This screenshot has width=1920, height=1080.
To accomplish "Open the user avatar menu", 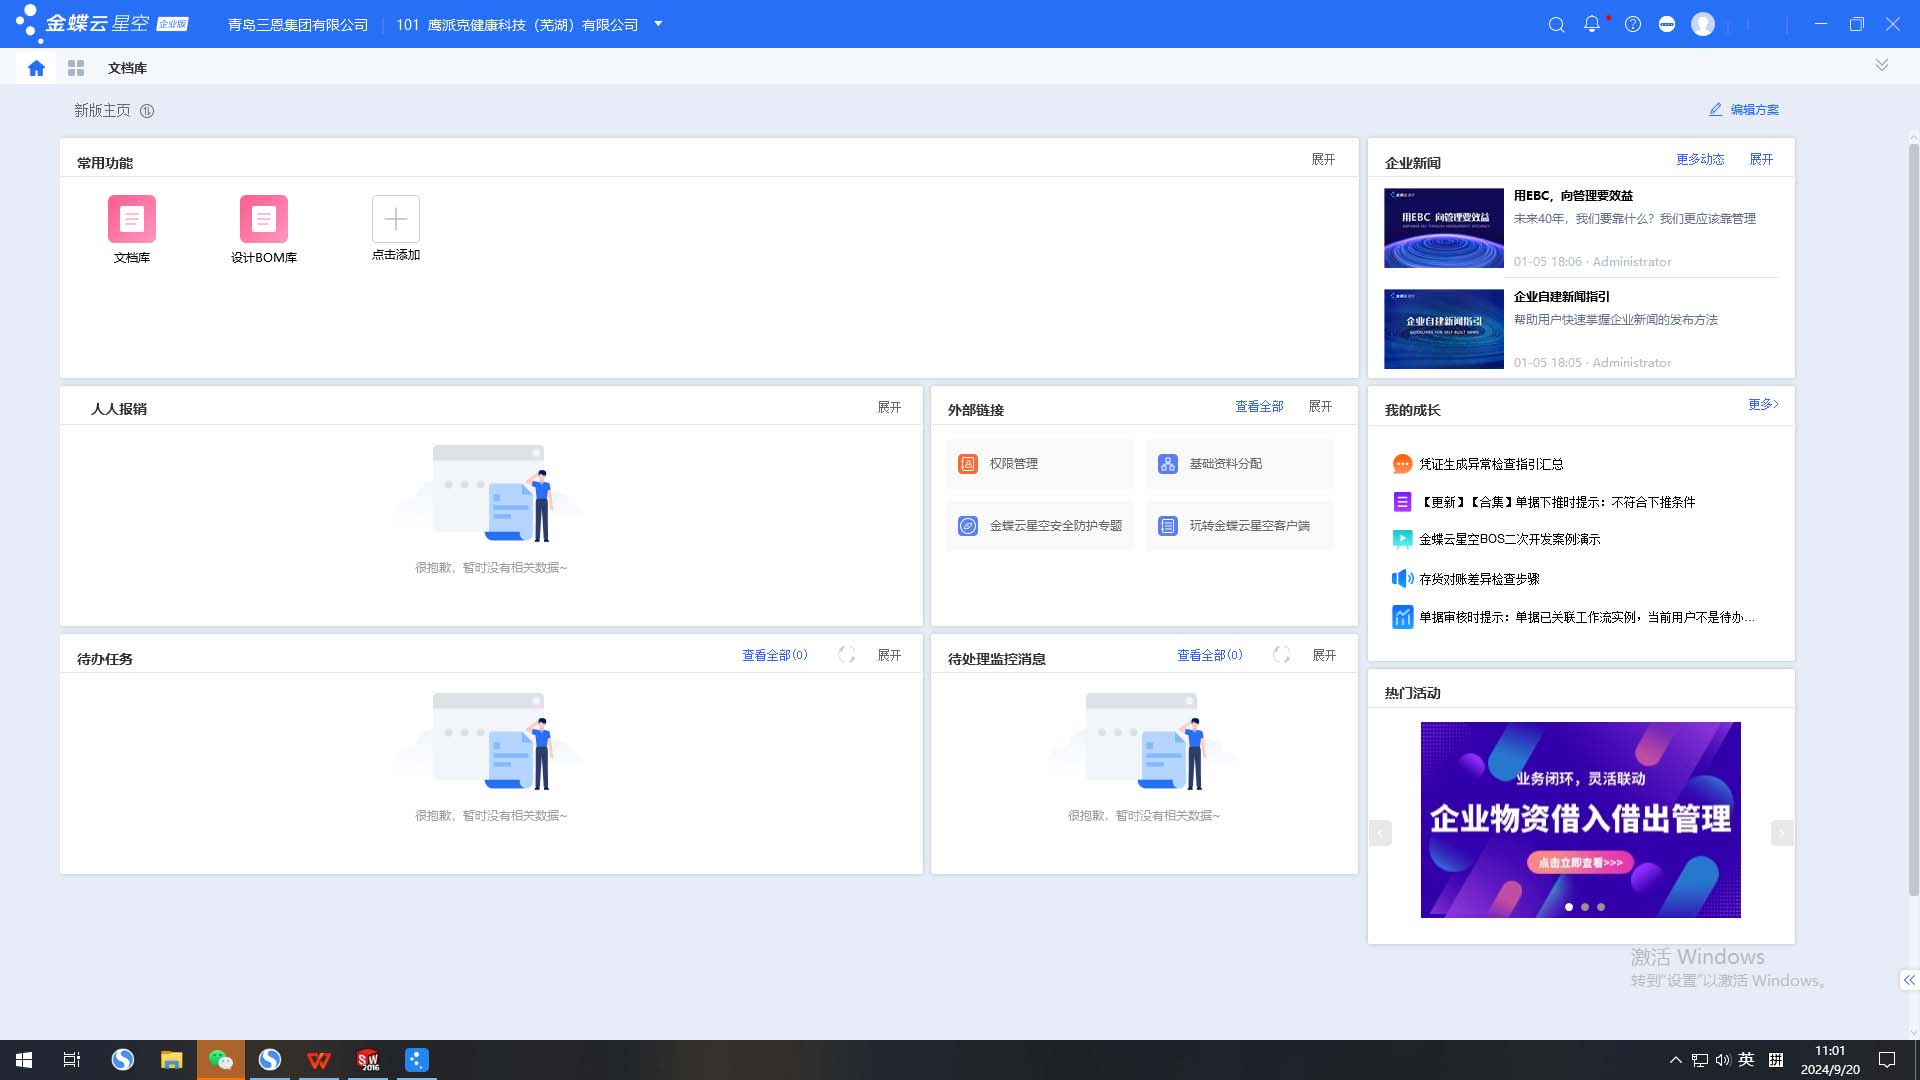I will click(1703, 24).
